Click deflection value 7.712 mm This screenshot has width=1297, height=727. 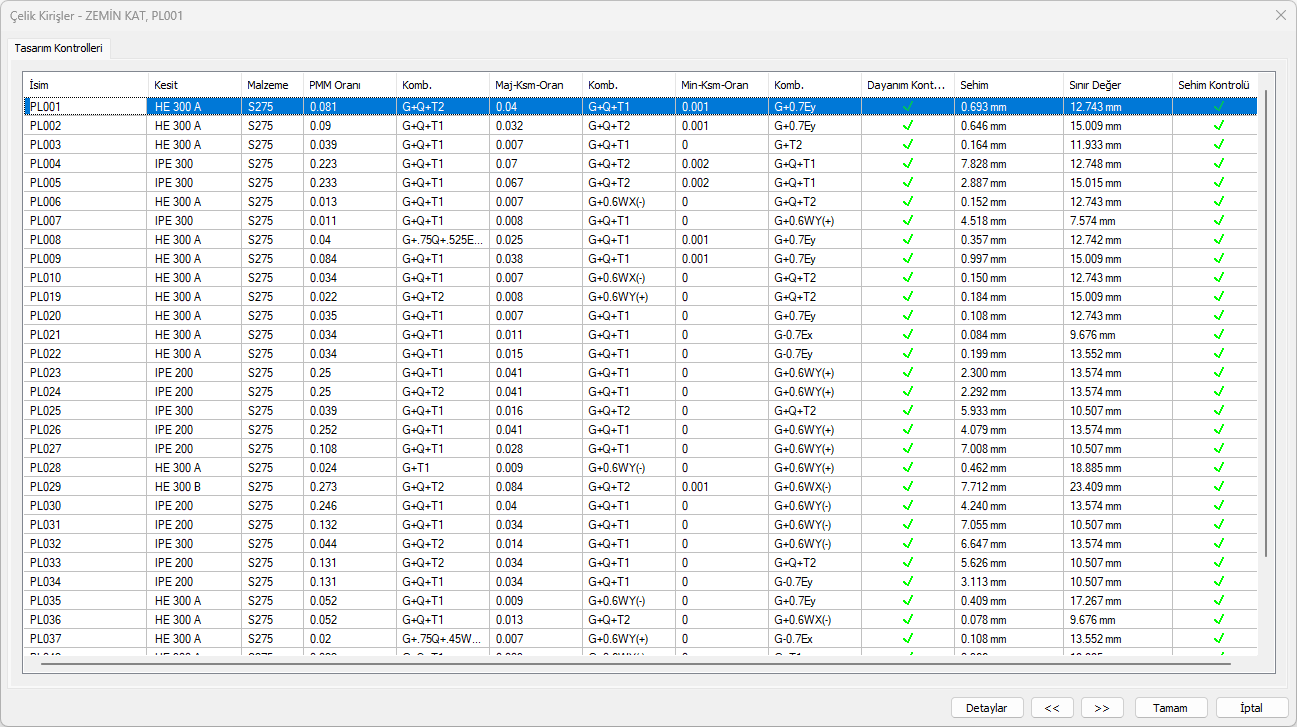[x=1009, y=486]
